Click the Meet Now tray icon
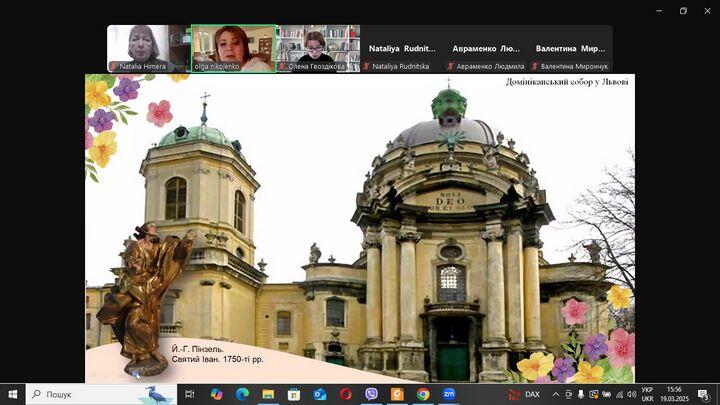This screenshot has height=405, width=720. (x=568, y=394)
